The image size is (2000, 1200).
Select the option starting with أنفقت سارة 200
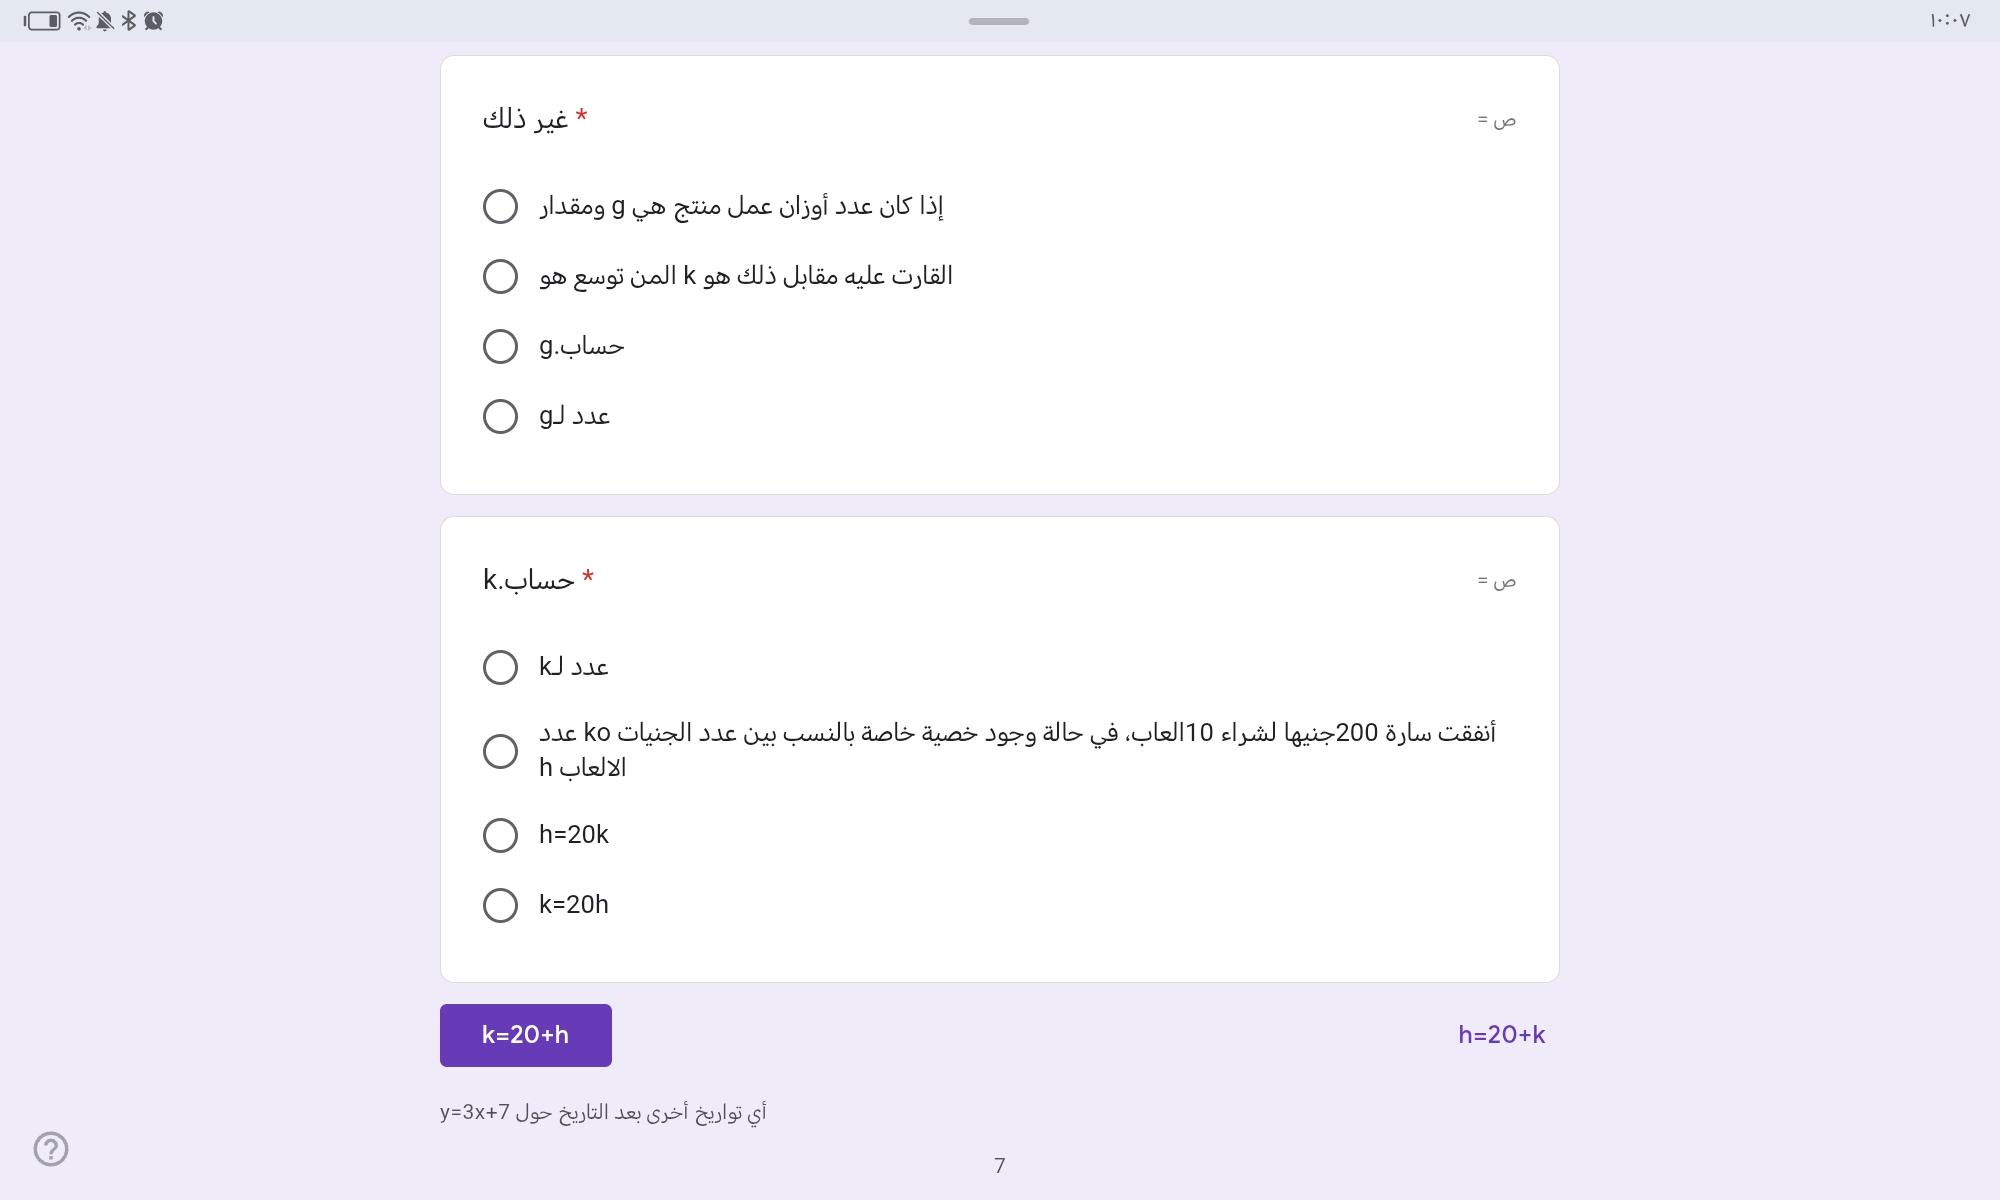[x=500, y=751]
